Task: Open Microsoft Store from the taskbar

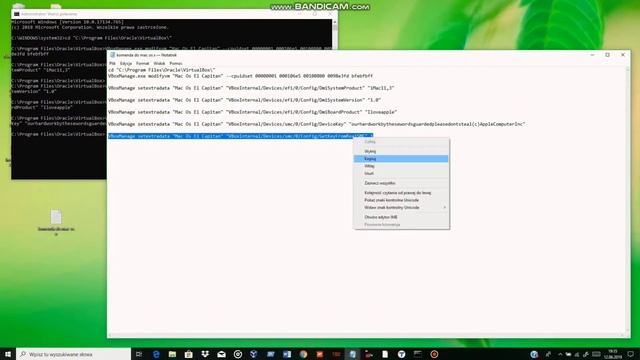Action: (189, 354)
